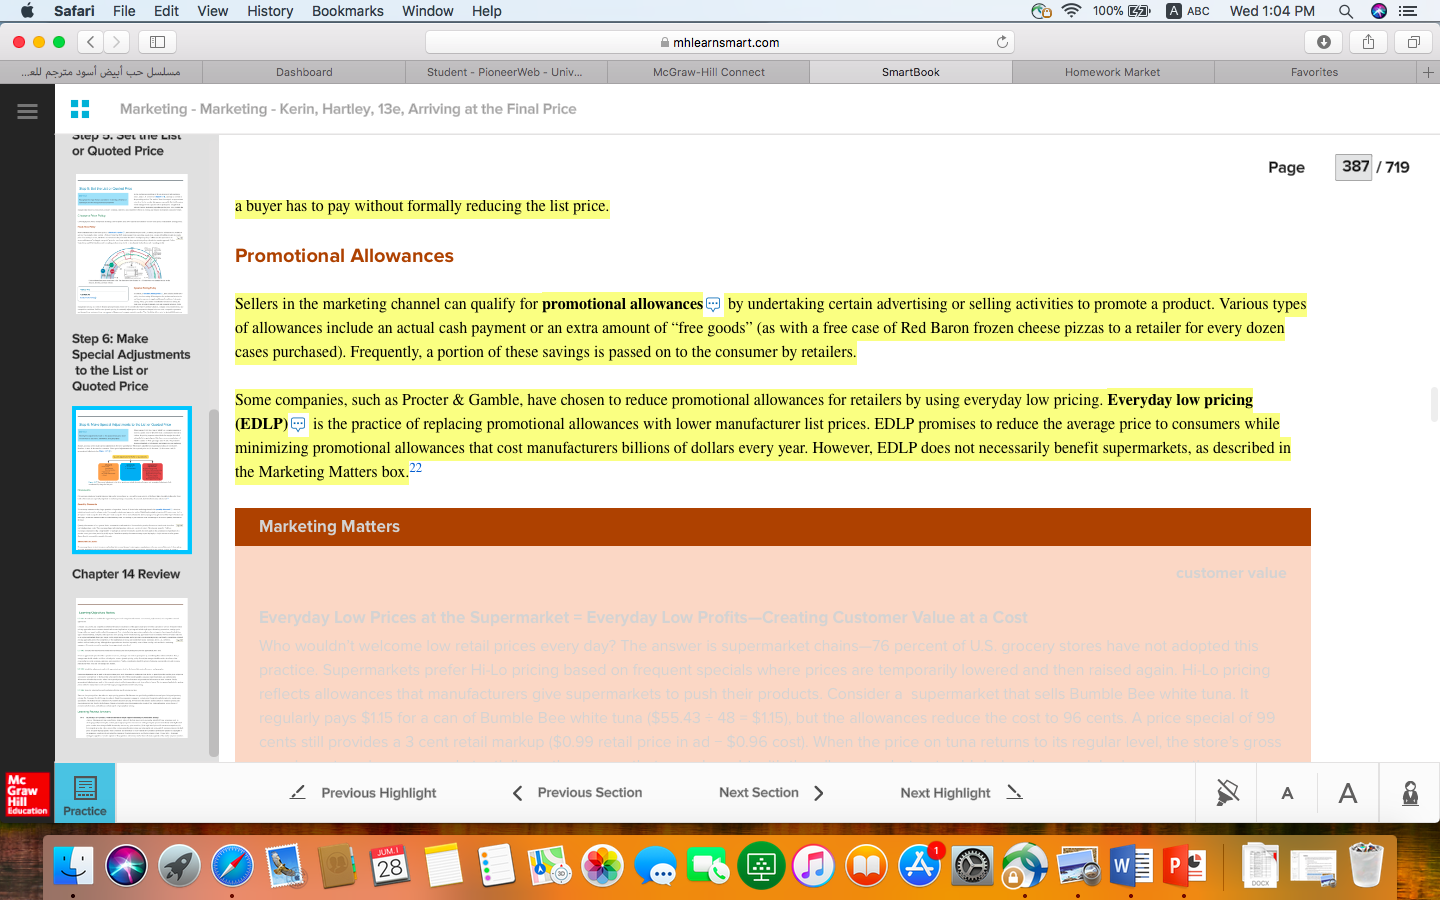Open the Bookmarks menu
This screenshot has height=900, width=1440.
click(x=347, y=11)
